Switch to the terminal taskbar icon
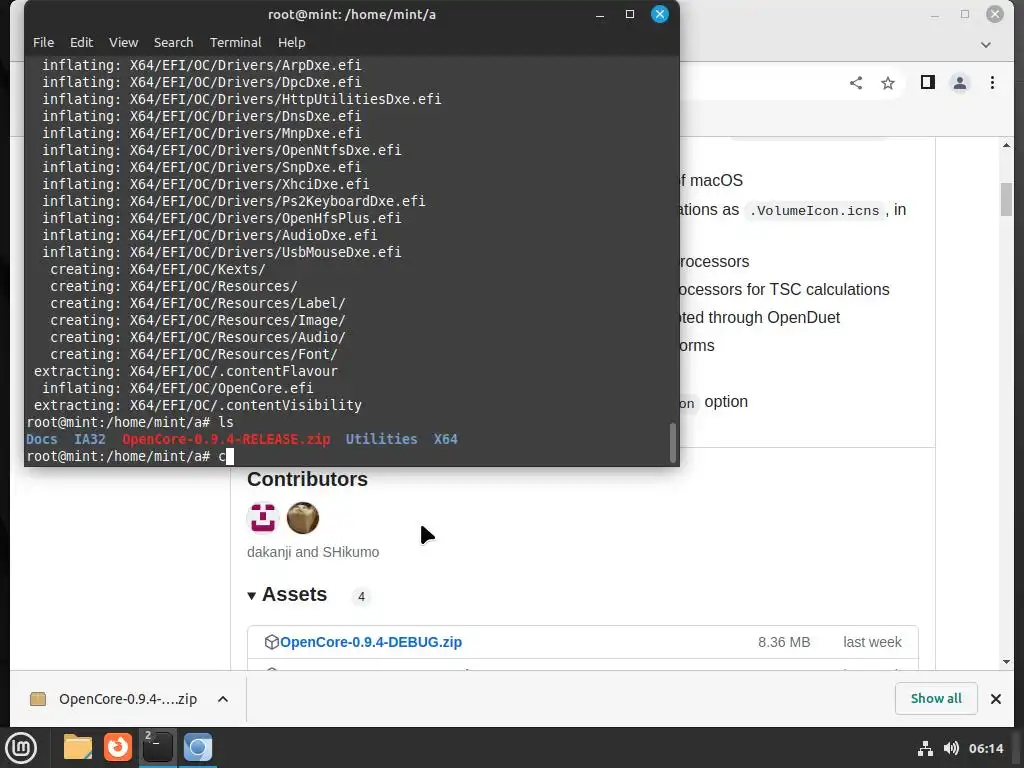 coord(158,747)
